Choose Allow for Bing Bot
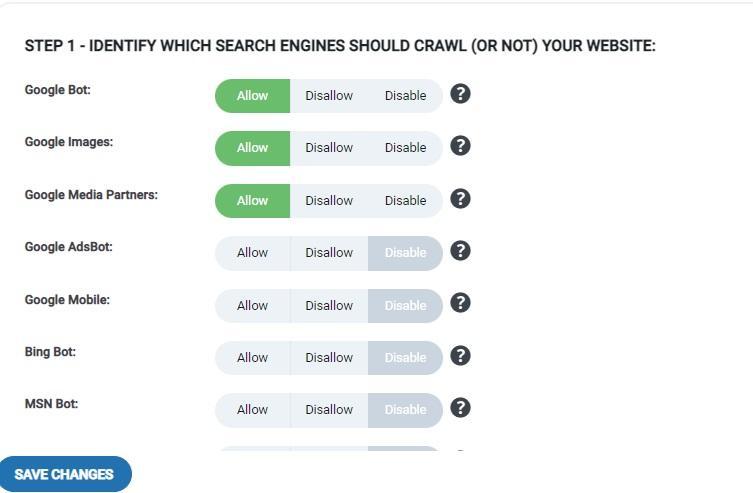The width and height of the screenshot is (753, 493). (x=253, y=358)
